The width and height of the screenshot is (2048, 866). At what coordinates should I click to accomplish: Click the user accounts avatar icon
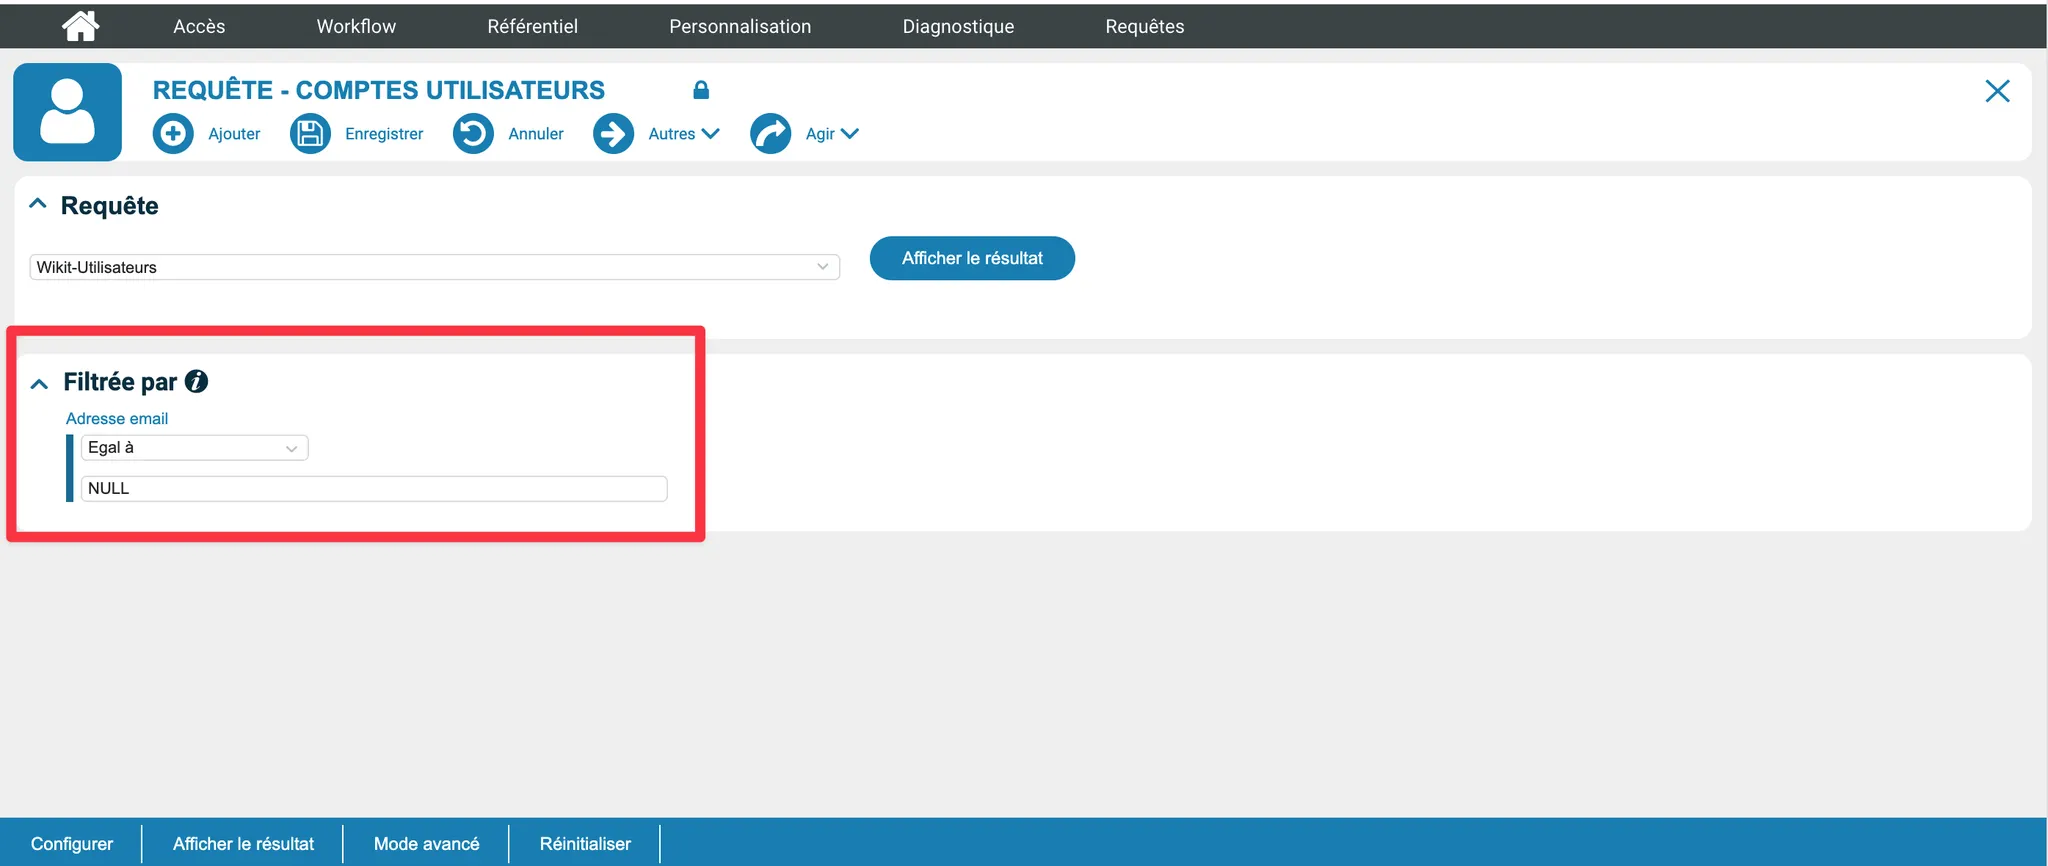(68, 112)
